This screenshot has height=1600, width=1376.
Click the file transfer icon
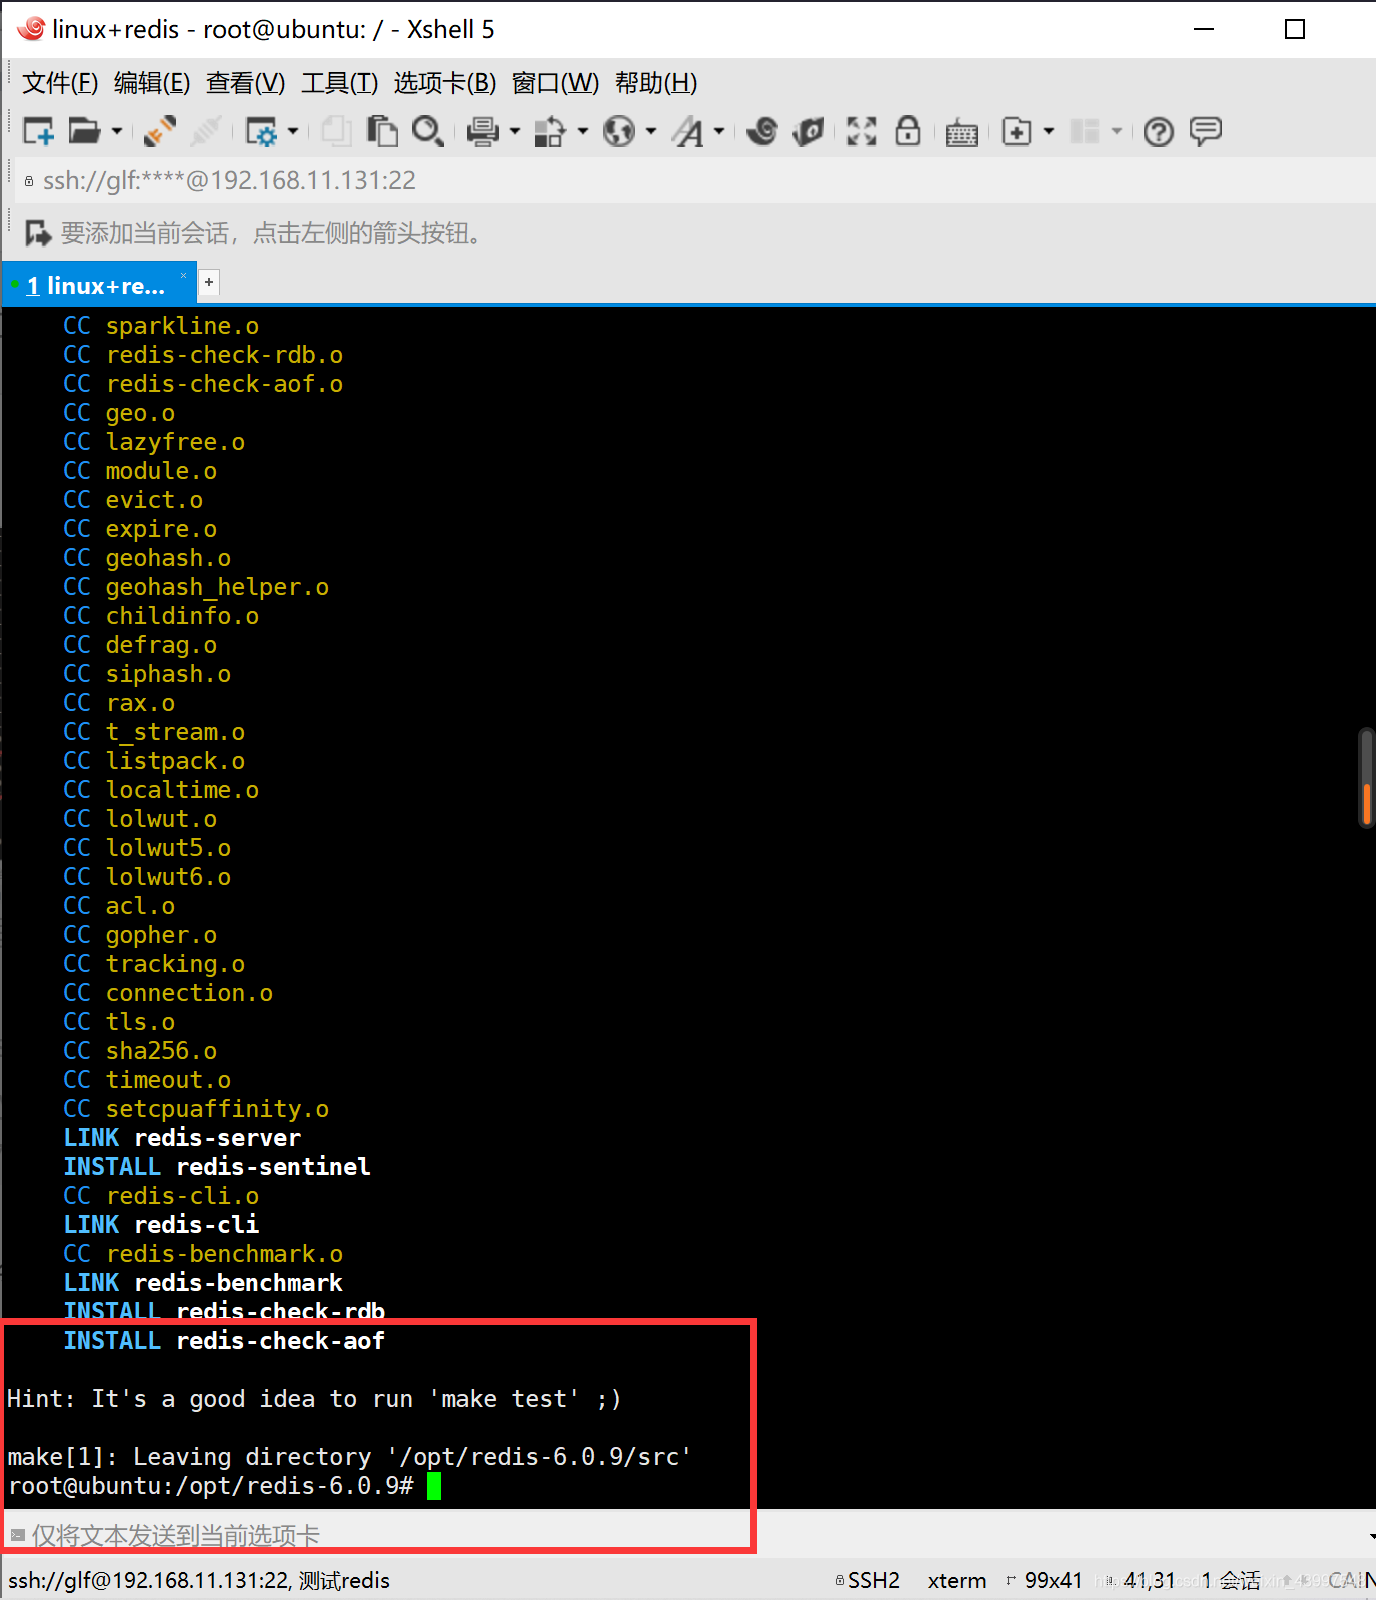coord(550,131)
